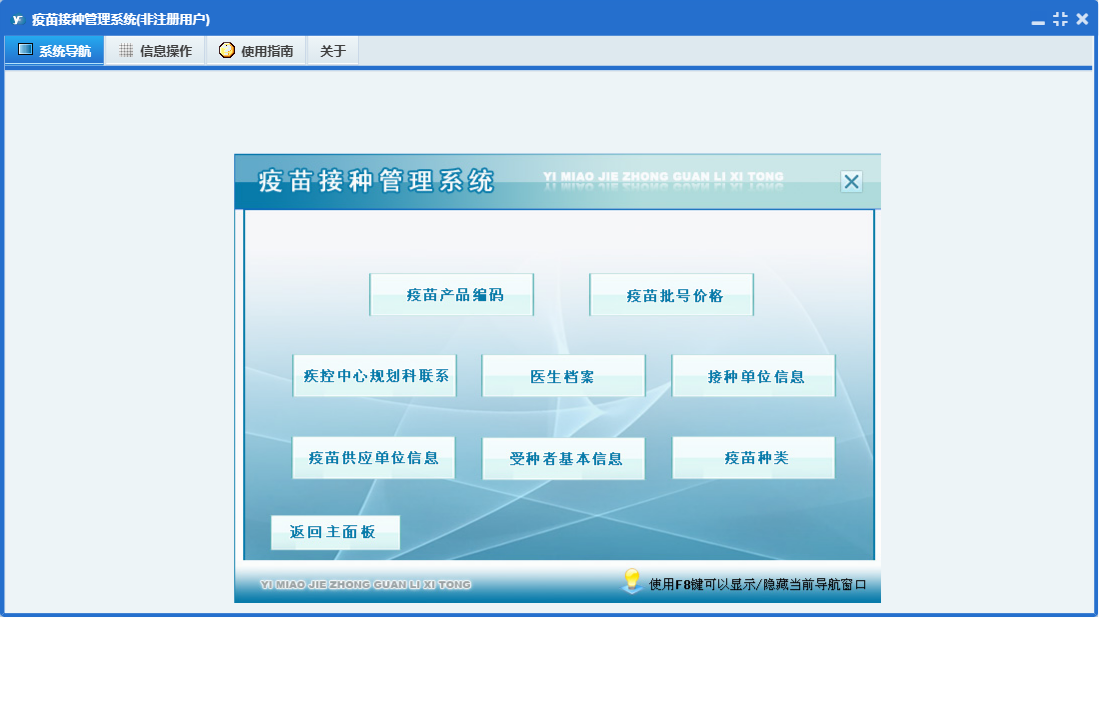This screenshot has width=1099, height=723.
Task: Click the clock icon beside 使用指南
Action: [226, 50]
